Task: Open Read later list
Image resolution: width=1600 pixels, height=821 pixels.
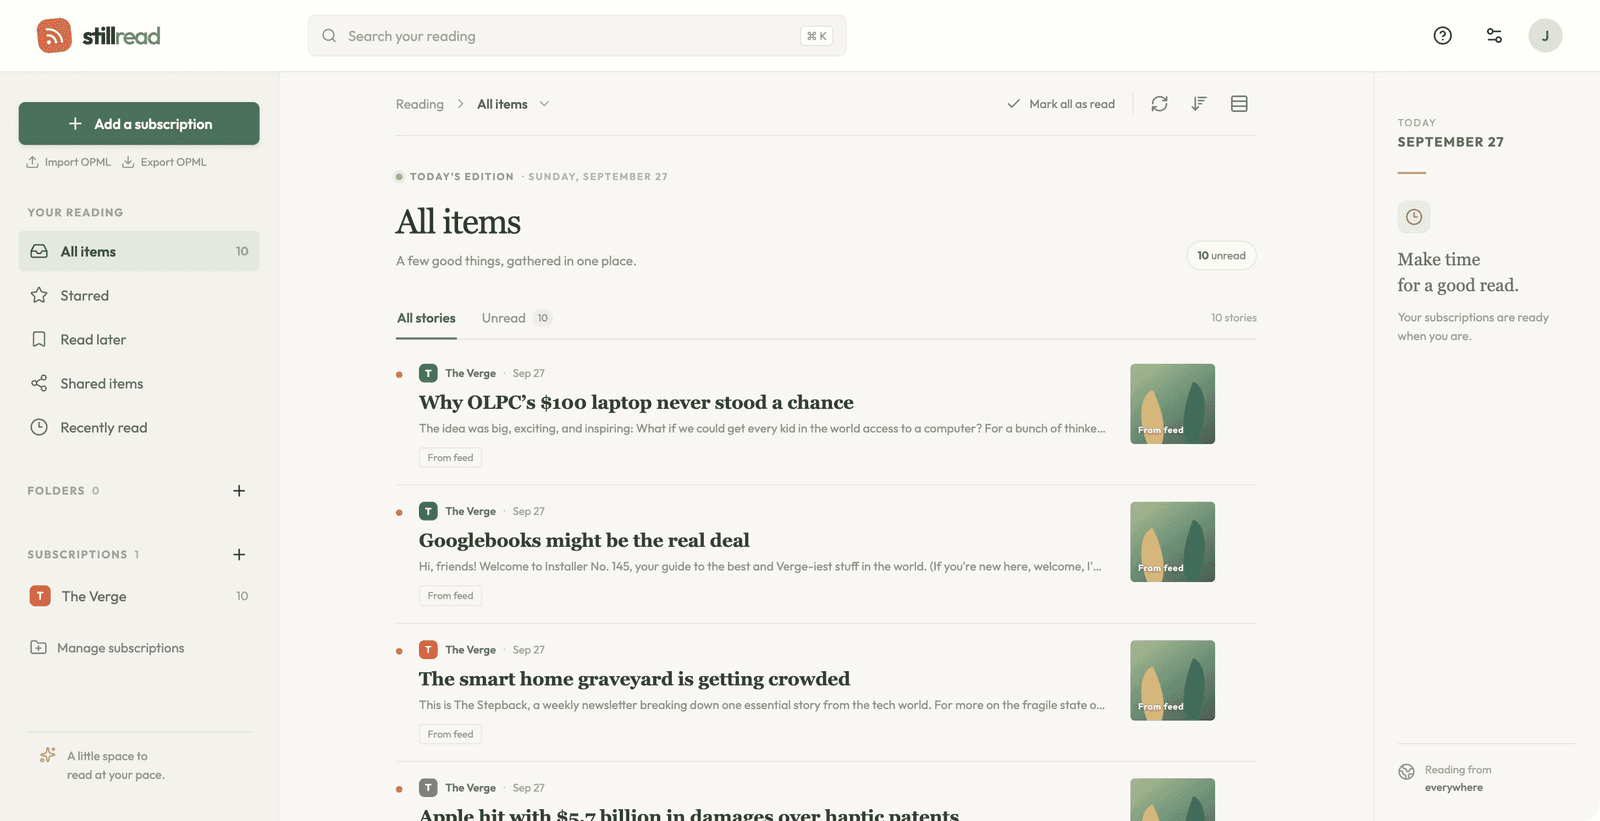Action: point(139,339)
